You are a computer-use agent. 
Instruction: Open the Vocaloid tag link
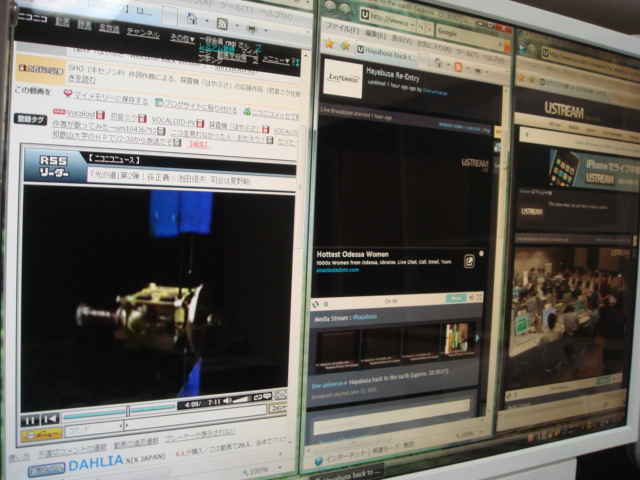coord(80,113)
